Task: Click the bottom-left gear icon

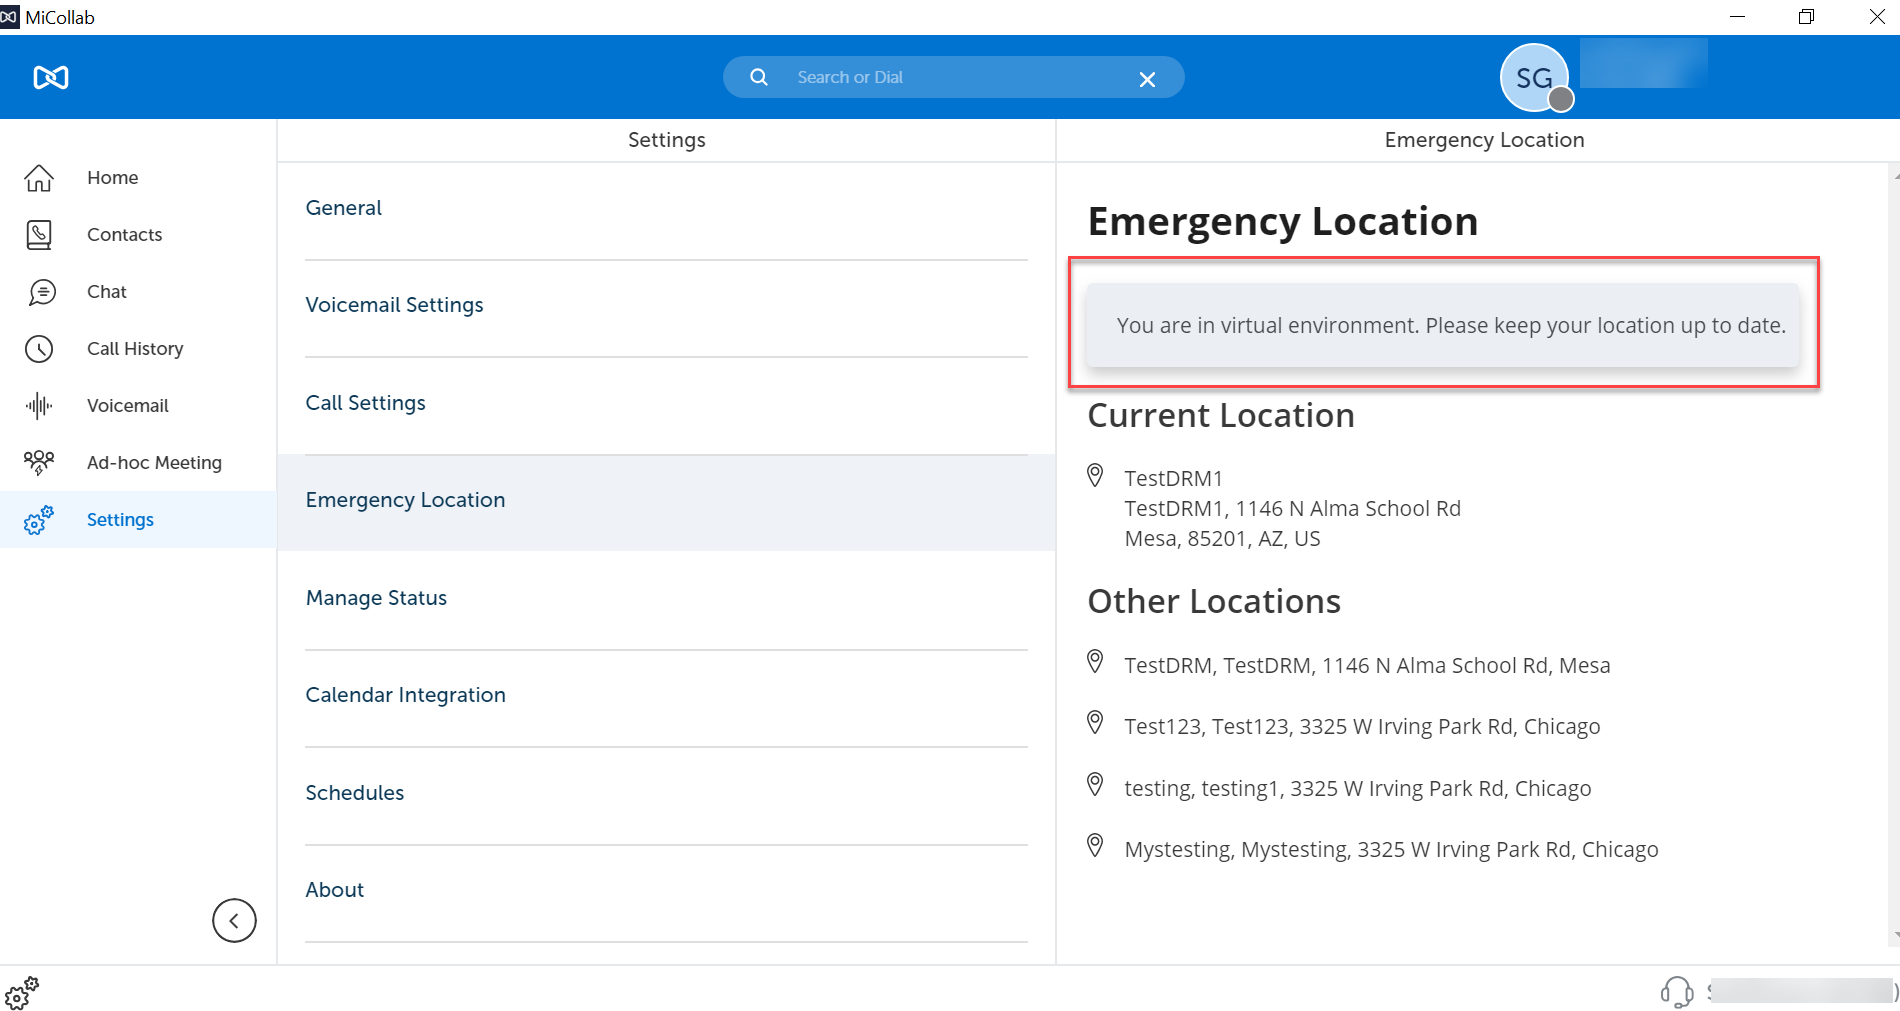Action: tap(21, 993)
